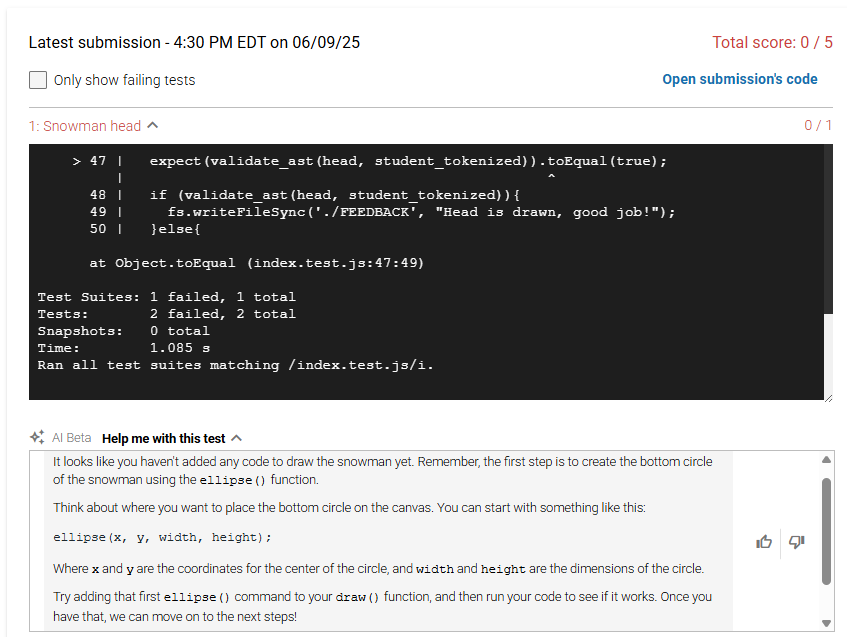Screen dimensions: 847x637
Task: Click the Latest submission timestamp heading
Action: click(194, 42)
